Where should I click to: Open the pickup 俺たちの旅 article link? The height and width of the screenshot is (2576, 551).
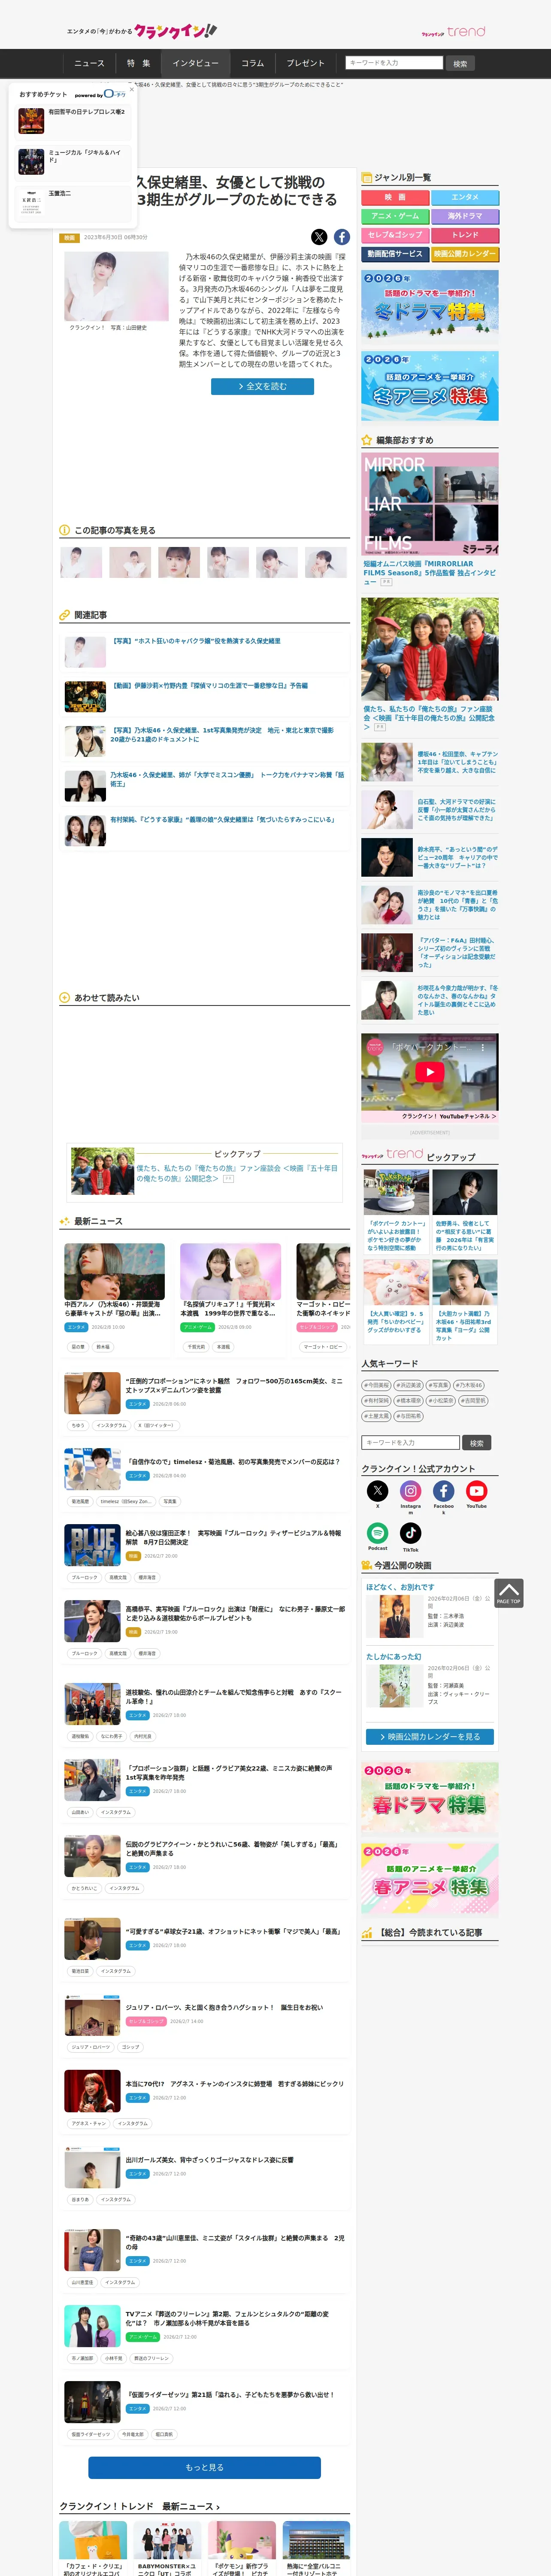point(237,1173)
